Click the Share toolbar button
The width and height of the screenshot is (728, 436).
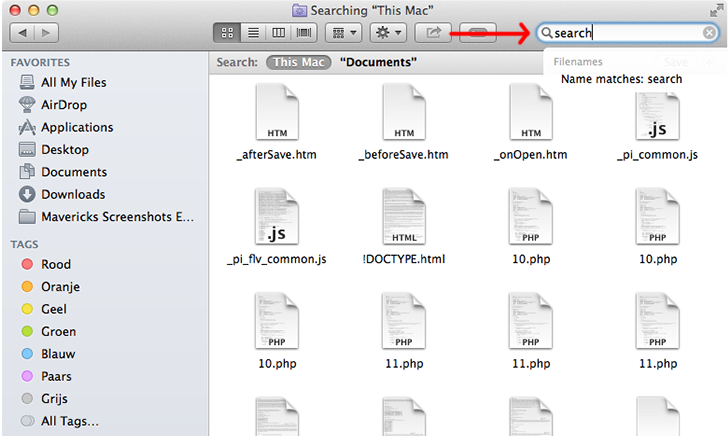point(433,33)
